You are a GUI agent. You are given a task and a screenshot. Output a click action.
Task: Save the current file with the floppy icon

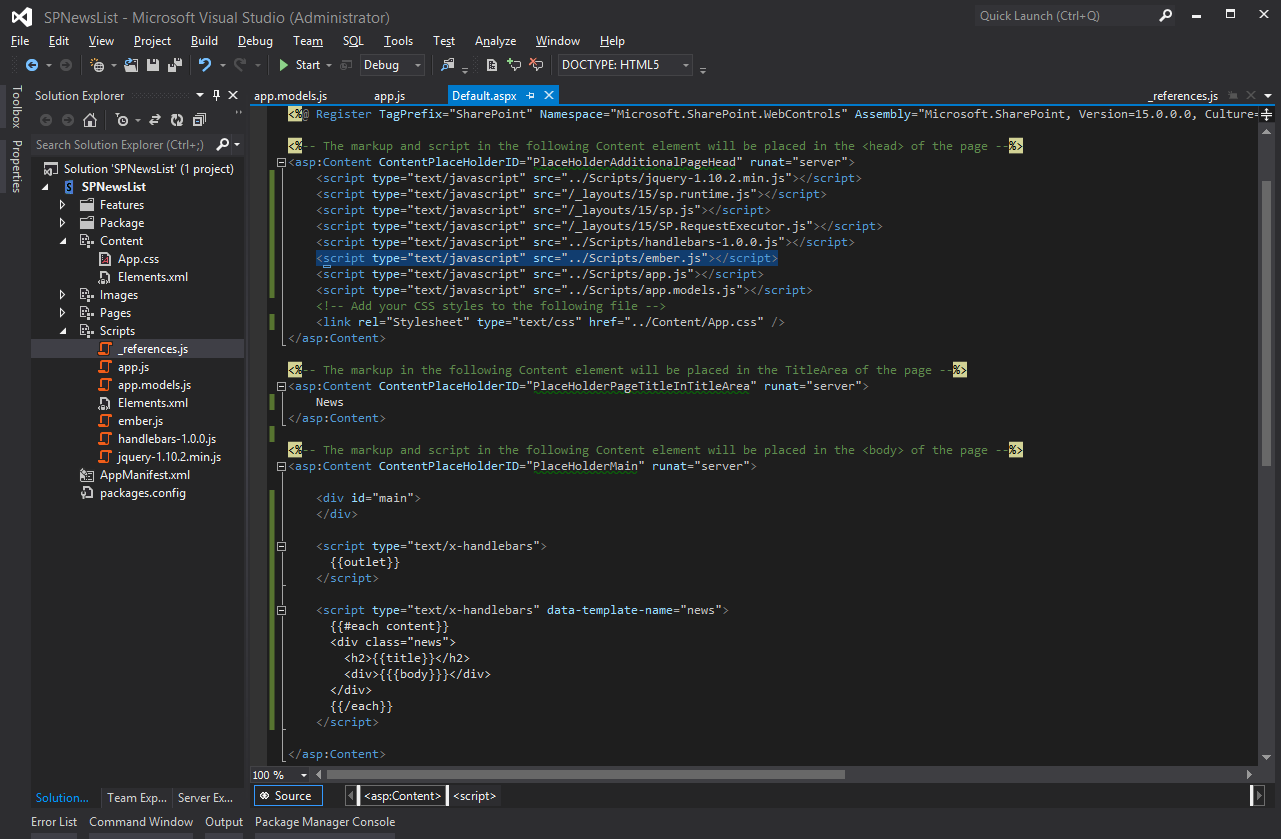pyautogui.click(x=154, y=65)
